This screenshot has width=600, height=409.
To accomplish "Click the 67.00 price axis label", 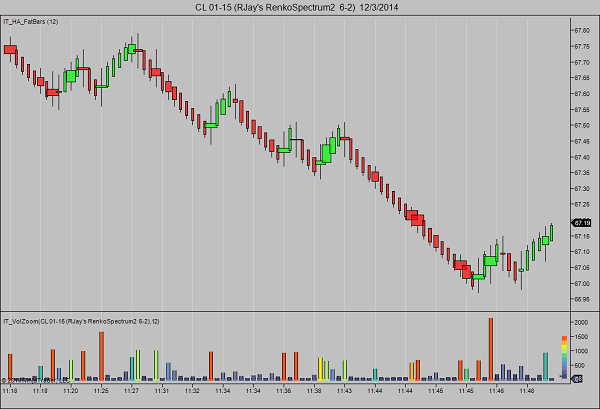I will click(x=582, y=284).
